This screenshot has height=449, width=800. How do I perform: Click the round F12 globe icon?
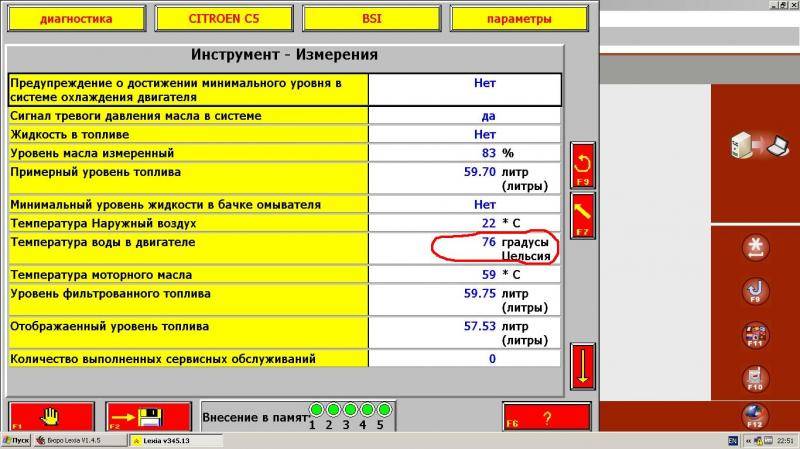pos(755,415)
